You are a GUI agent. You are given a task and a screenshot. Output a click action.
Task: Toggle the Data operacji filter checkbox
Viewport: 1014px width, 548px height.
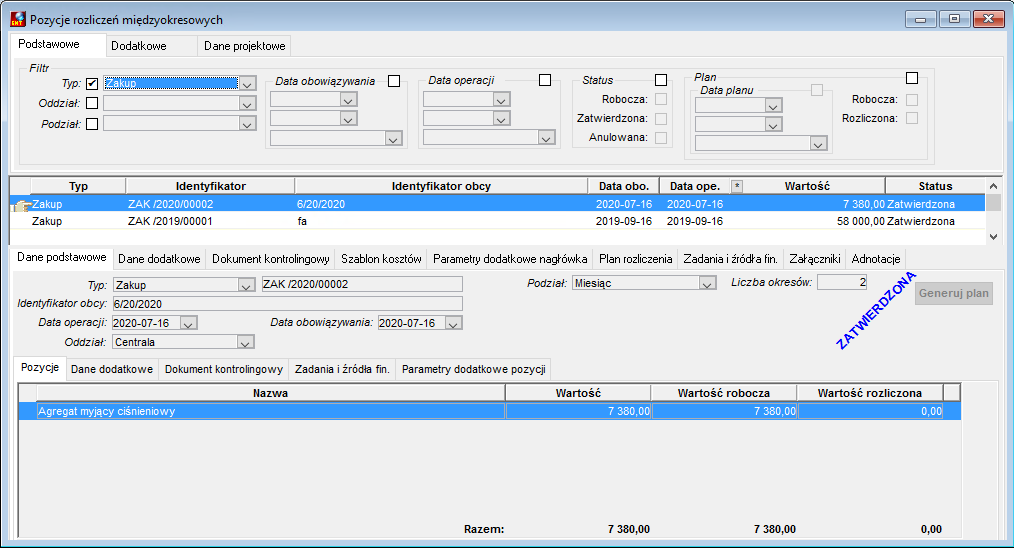click(545, 80)
